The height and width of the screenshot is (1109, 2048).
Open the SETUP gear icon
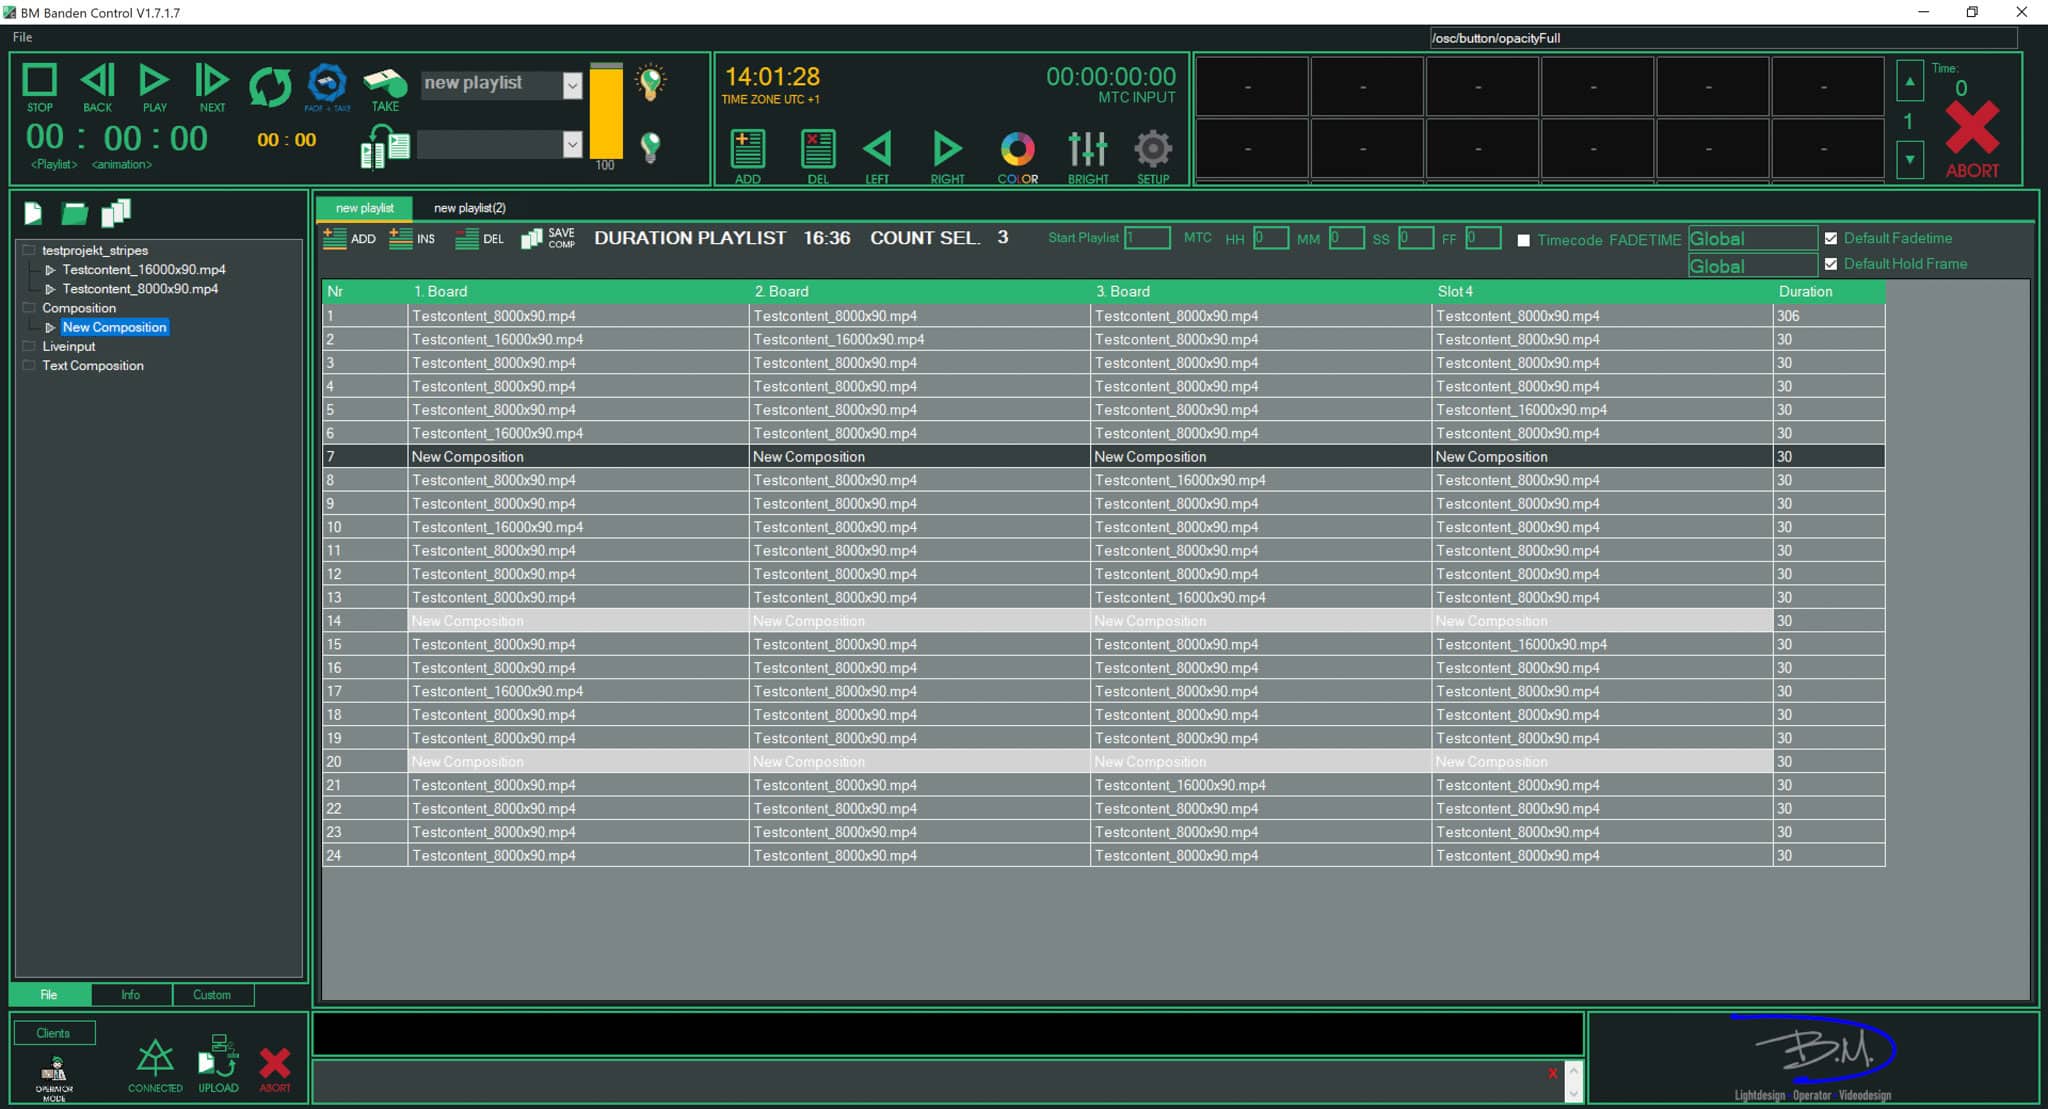coord(1152,150)
